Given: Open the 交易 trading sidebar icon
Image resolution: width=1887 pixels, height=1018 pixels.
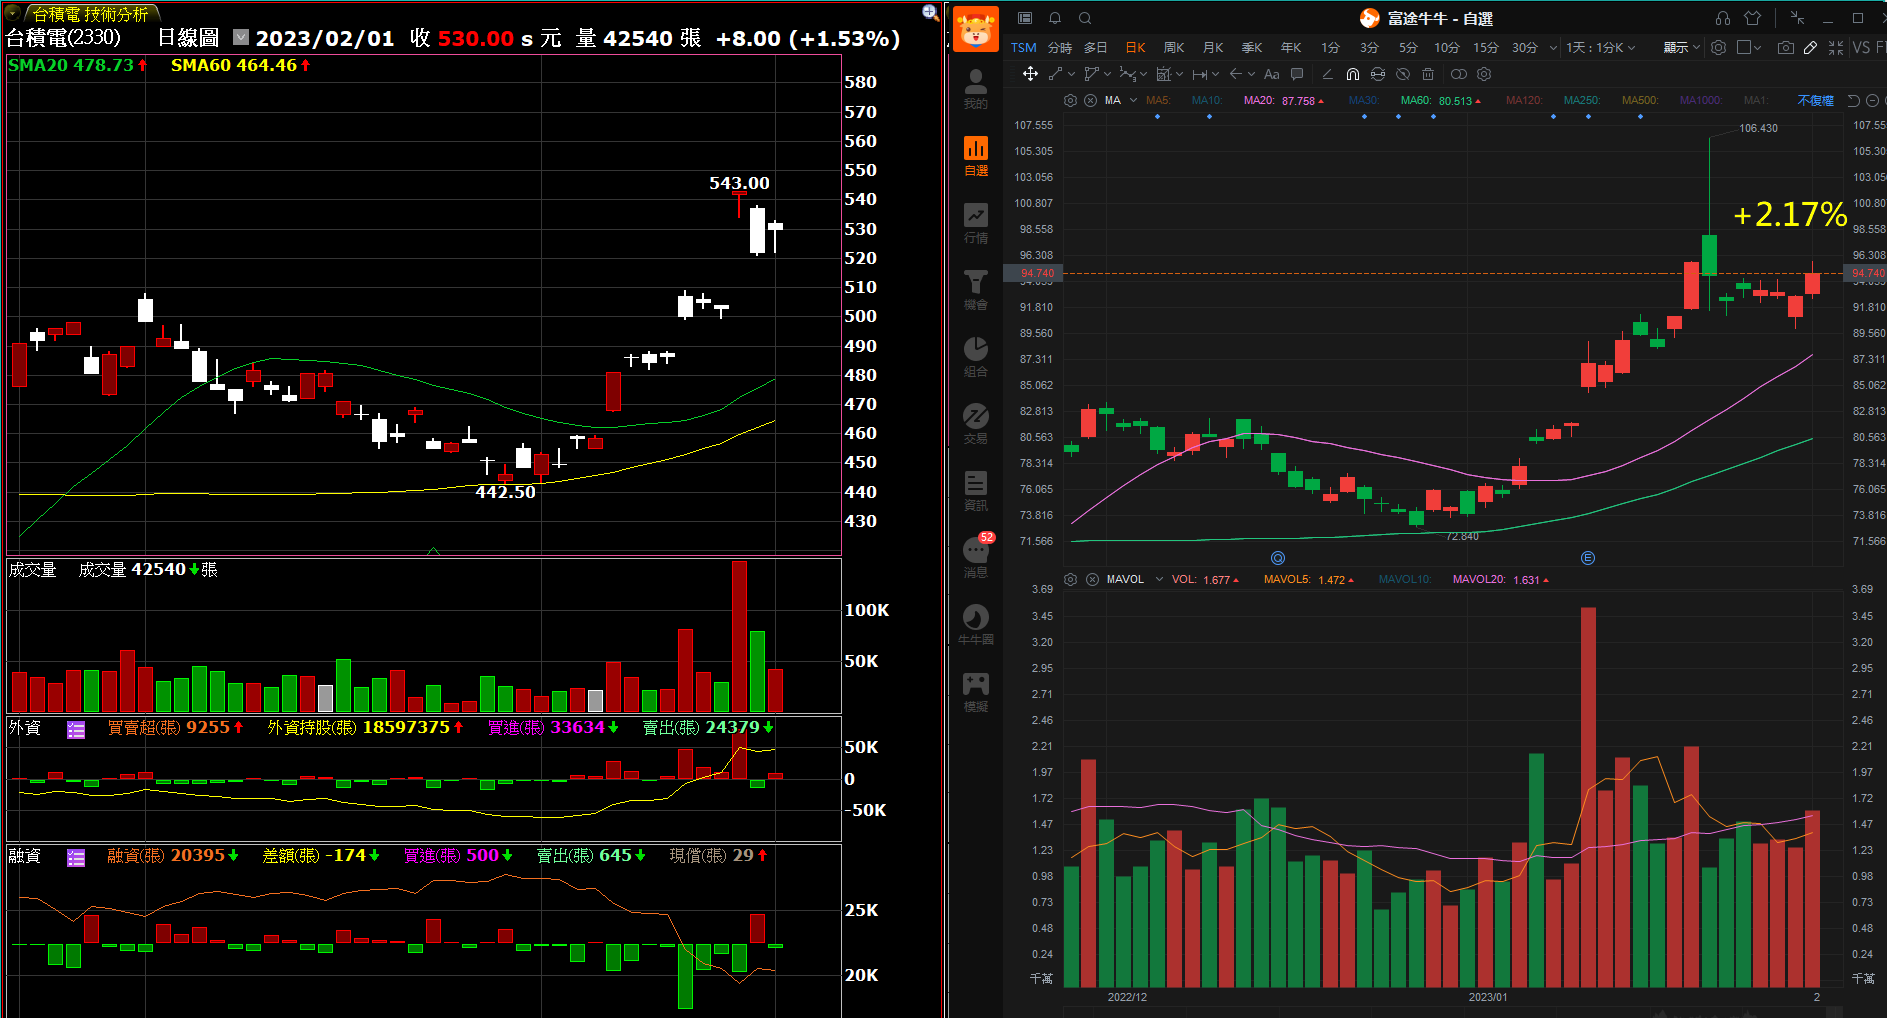Looking at the screenshot, I should [975, 423].
